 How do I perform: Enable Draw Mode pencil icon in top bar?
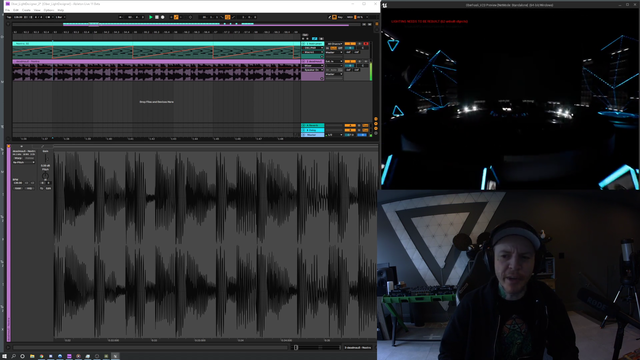[329, 17]
